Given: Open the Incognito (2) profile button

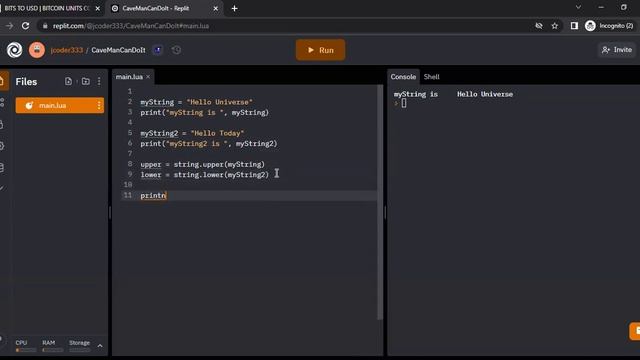Looking at the screenshot, I should (x=610, y=26).
